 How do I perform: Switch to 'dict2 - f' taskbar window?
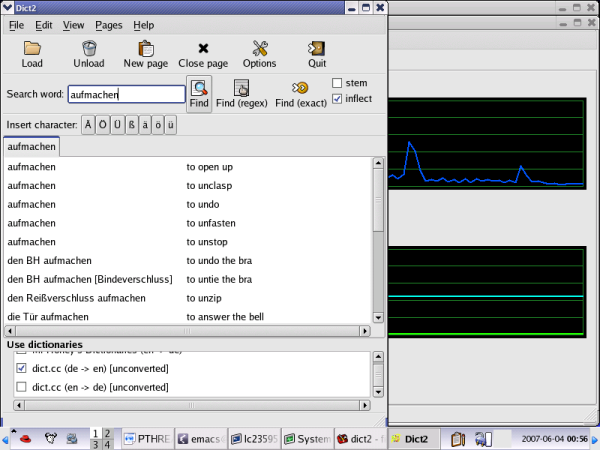(x=361, y=439)
